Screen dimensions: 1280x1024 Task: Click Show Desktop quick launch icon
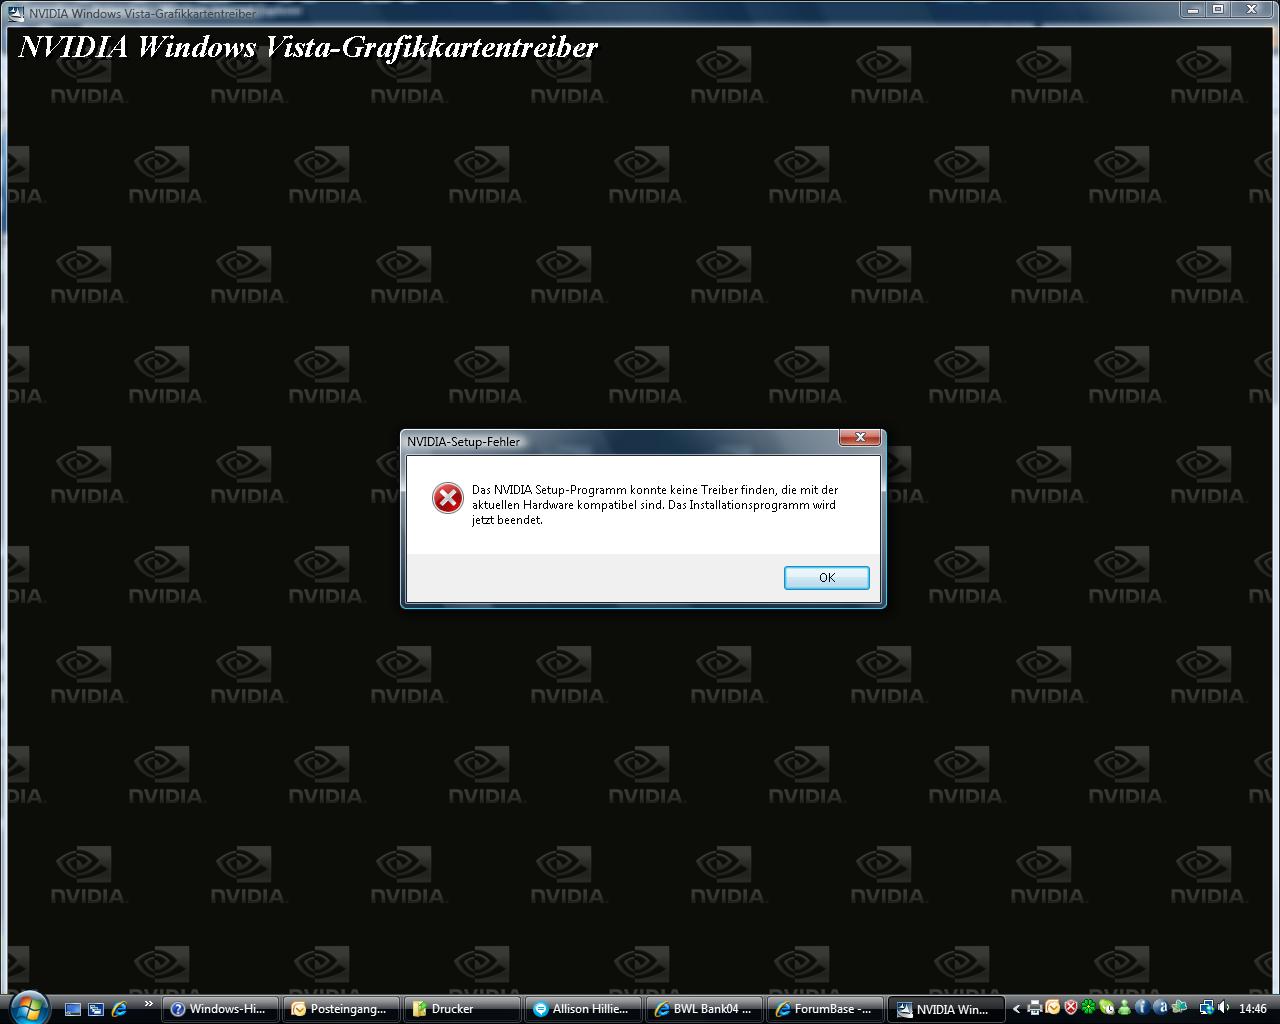(x=73, y=1009)
